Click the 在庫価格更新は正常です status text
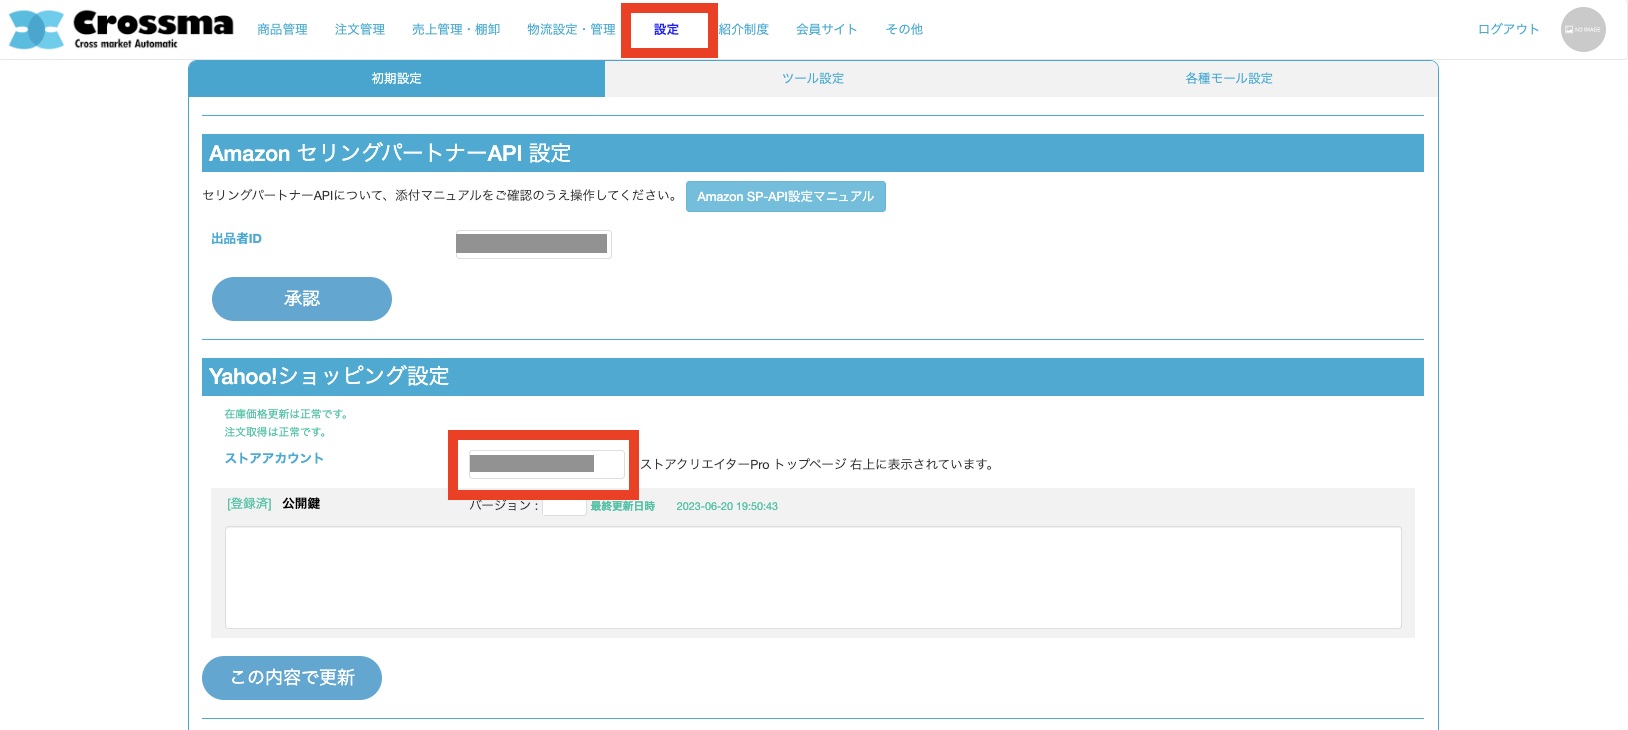This screenshot has width=1628, height=730. pyautogui.click(x=286, y=414)
